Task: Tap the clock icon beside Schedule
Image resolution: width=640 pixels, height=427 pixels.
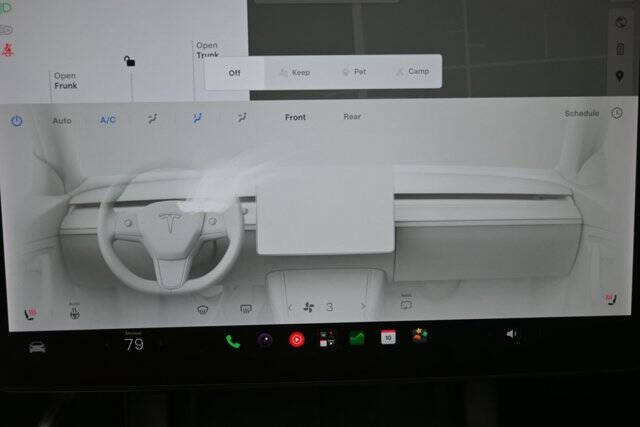Action: click(x=617, y=113)
